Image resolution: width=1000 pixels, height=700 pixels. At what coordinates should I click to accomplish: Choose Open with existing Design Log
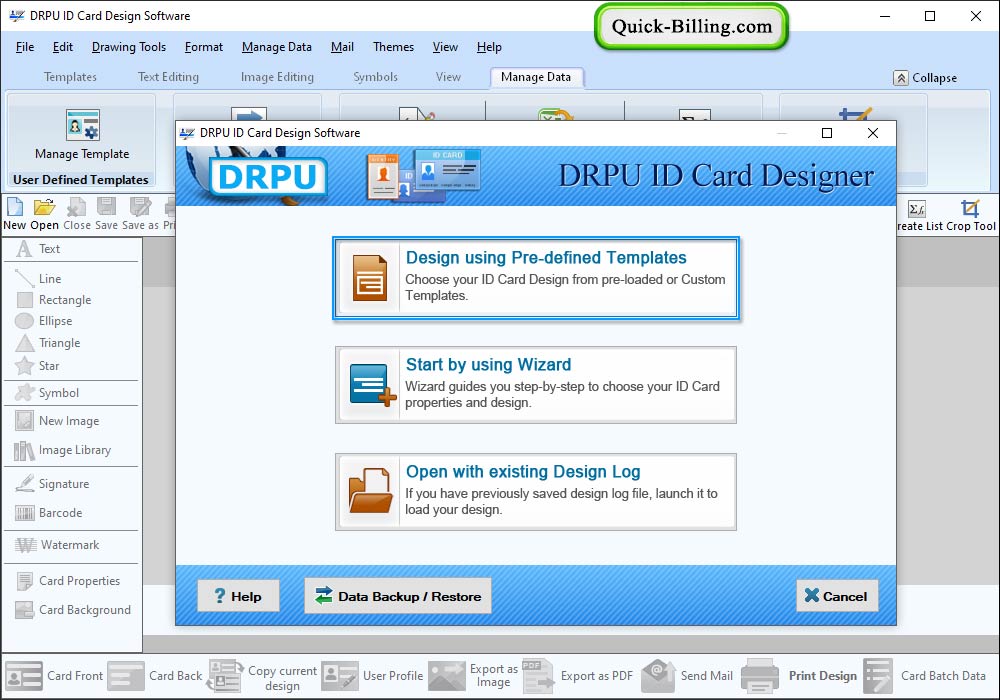(x=536, y=492)
